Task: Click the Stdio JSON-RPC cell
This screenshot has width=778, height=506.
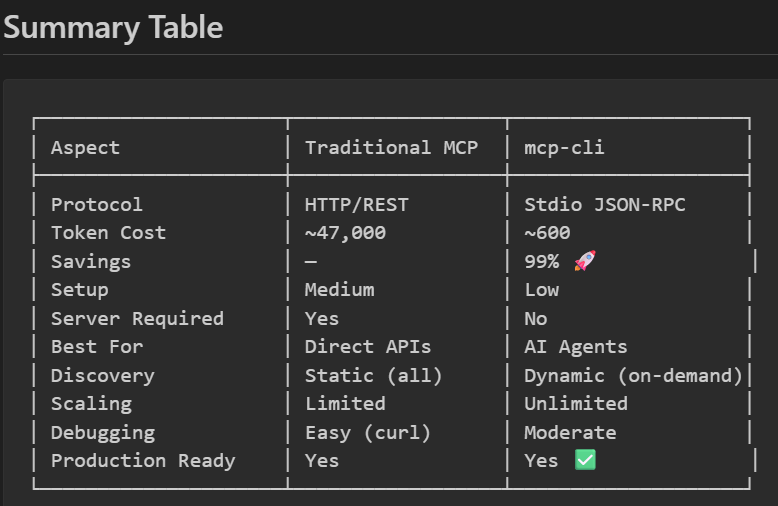Action: tap(605, 205)
